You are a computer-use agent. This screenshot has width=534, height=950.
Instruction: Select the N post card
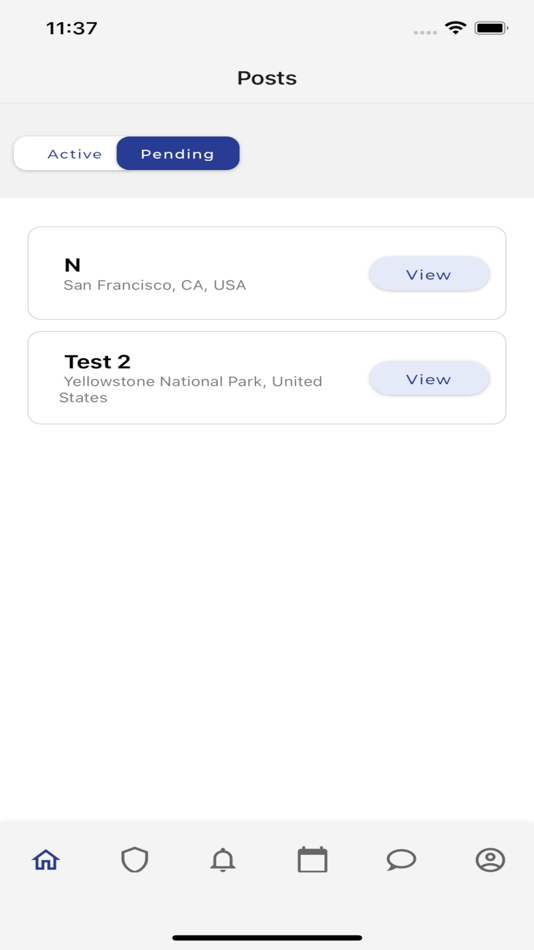(267, 273)
